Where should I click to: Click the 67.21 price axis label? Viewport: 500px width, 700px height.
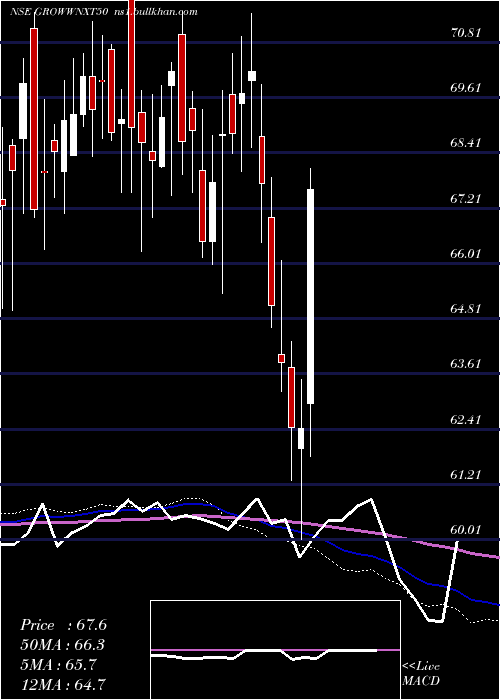click(466, 198)
